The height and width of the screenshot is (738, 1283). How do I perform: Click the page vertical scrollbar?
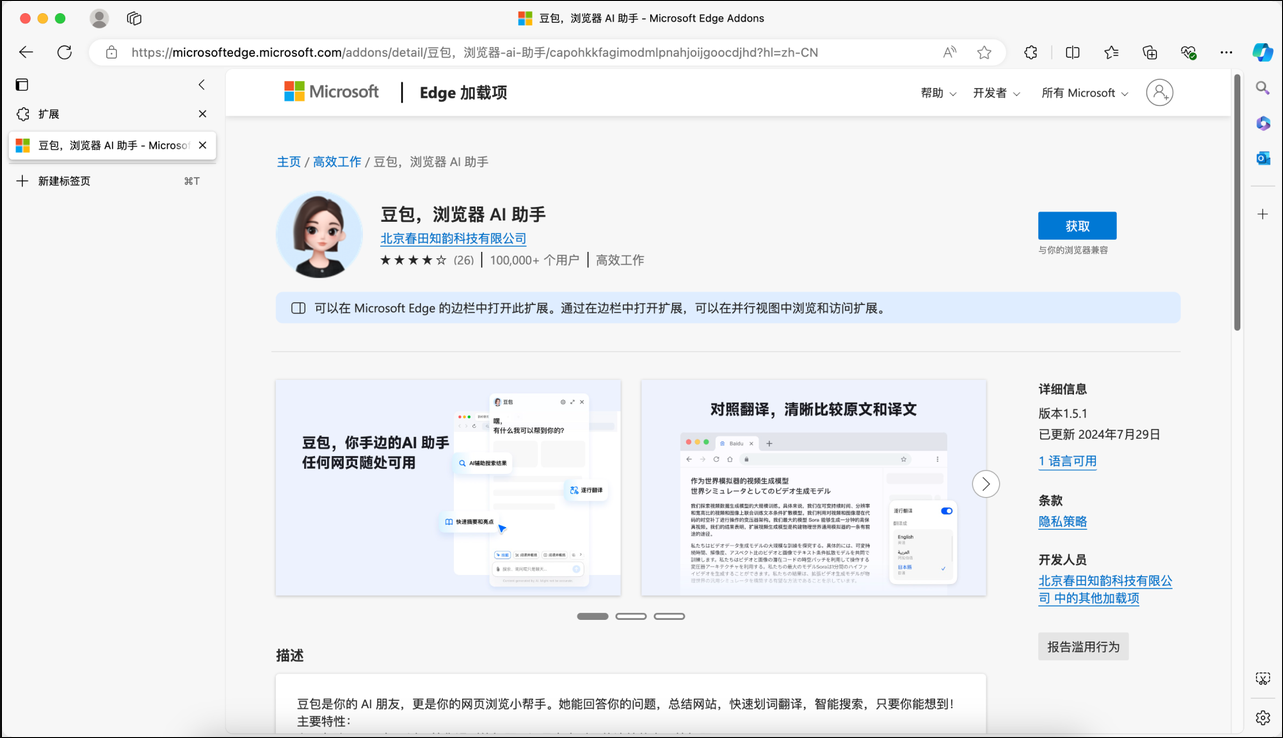point(1237,202)
